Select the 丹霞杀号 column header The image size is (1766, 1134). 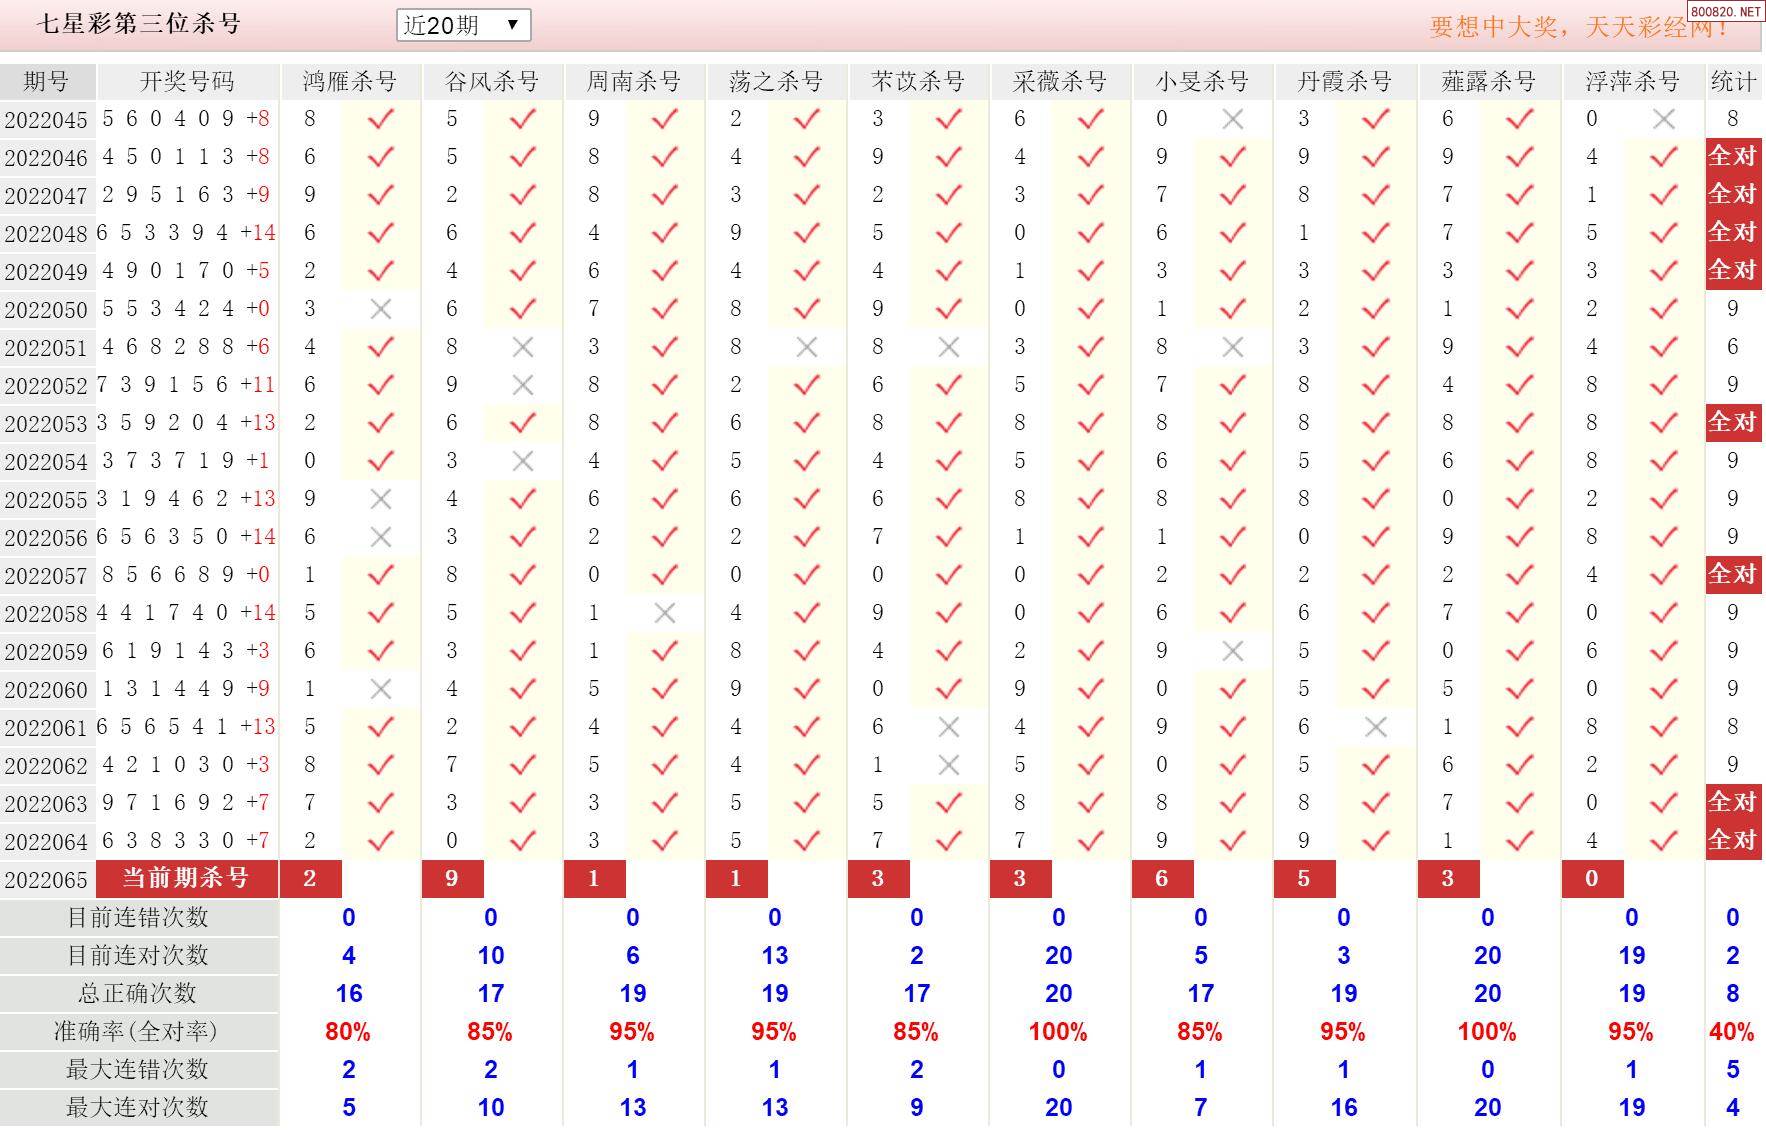[x=1345, y=82]
